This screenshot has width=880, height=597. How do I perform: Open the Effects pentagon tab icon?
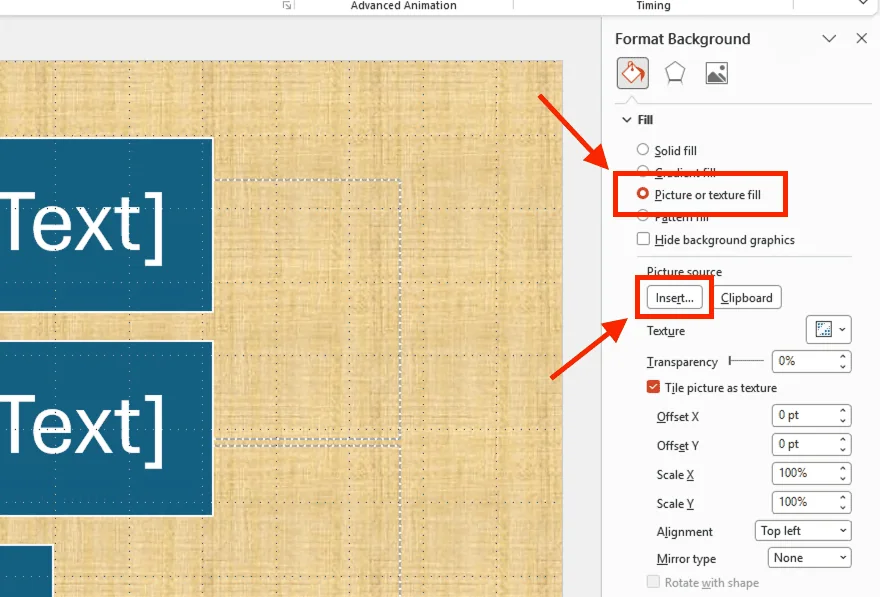675,74
